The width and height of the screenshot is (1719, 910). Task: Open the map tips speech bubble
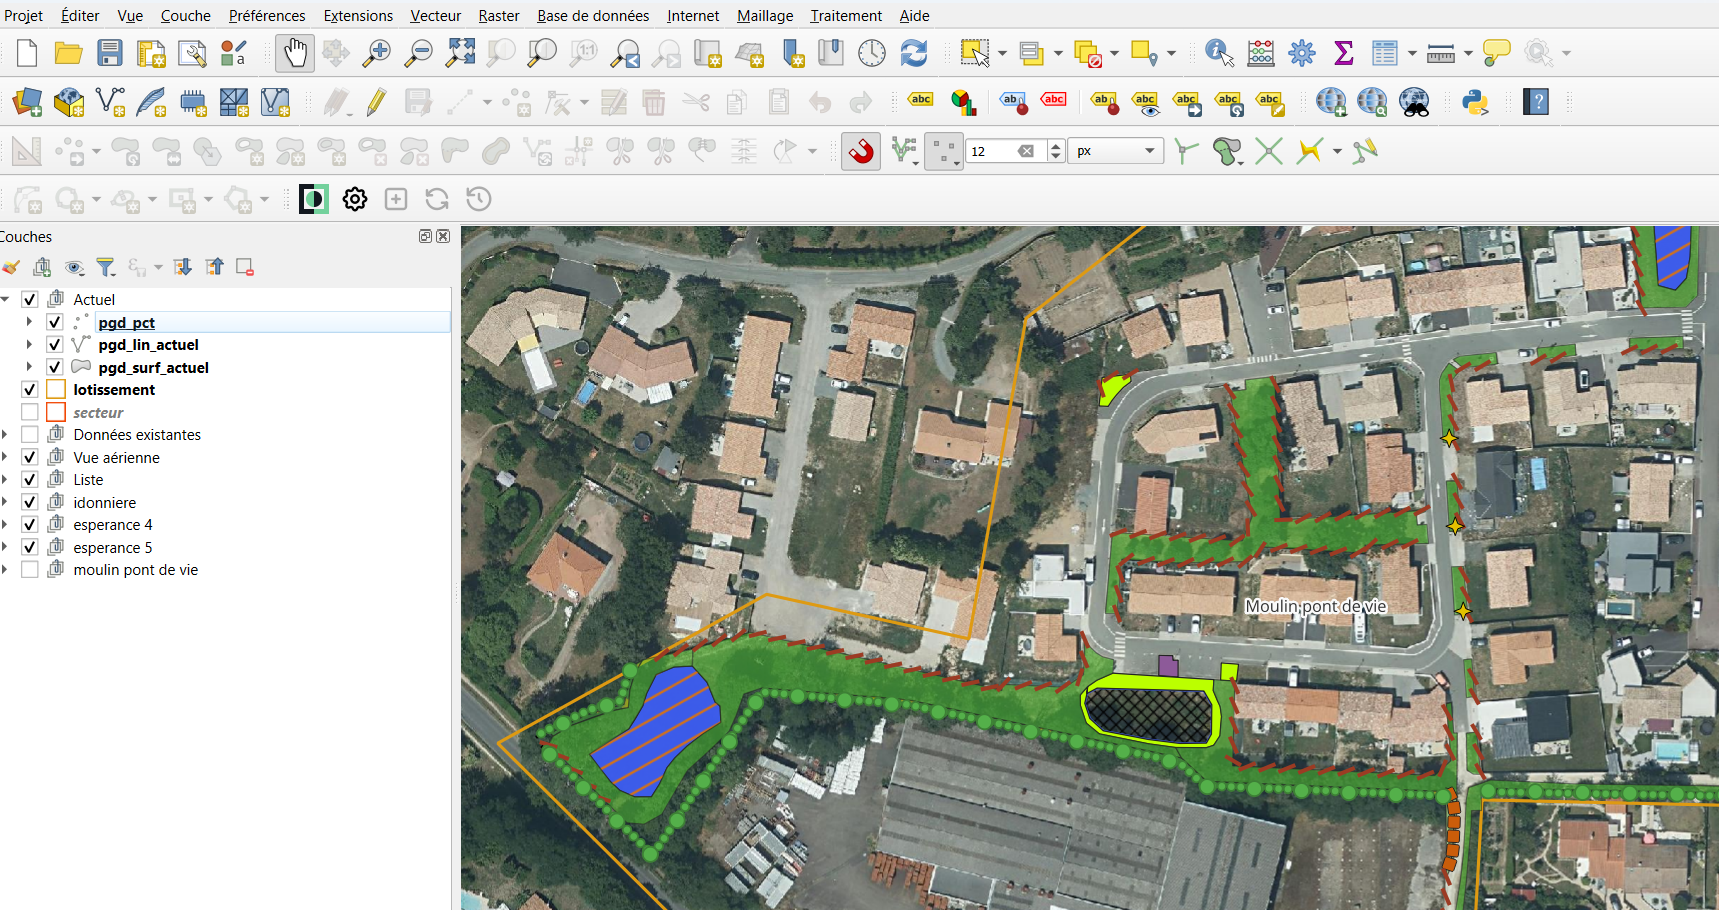tap(1496, 53)
